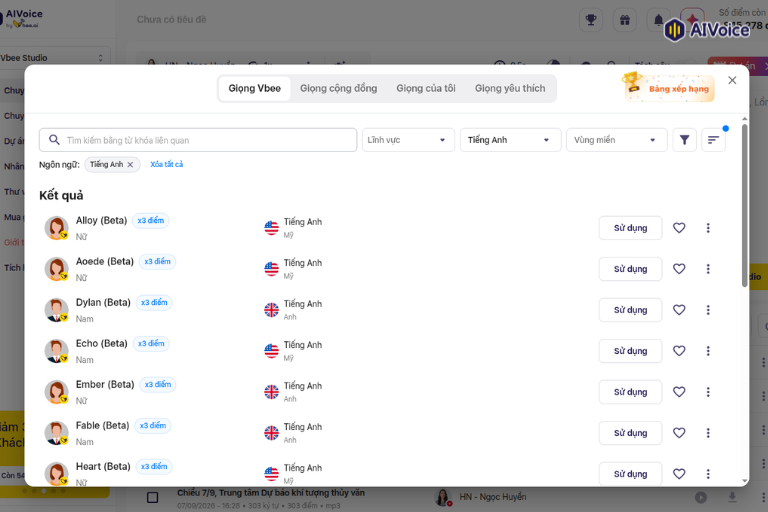This screenshot has width=768, height=512.
Task: Use the Ember (Beta) voice
Action: point(630,392)
